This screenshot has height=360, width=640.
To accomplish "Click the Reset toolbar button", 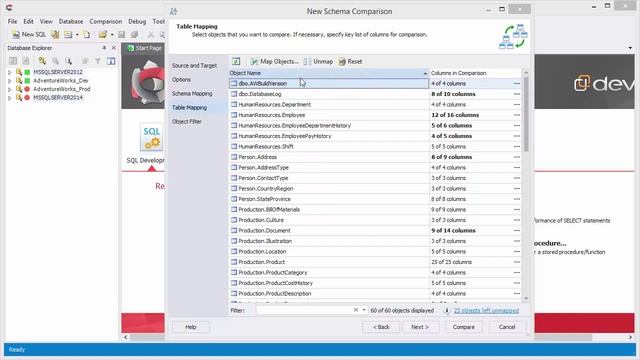I will pyautogui.click(x=350, y=62).
